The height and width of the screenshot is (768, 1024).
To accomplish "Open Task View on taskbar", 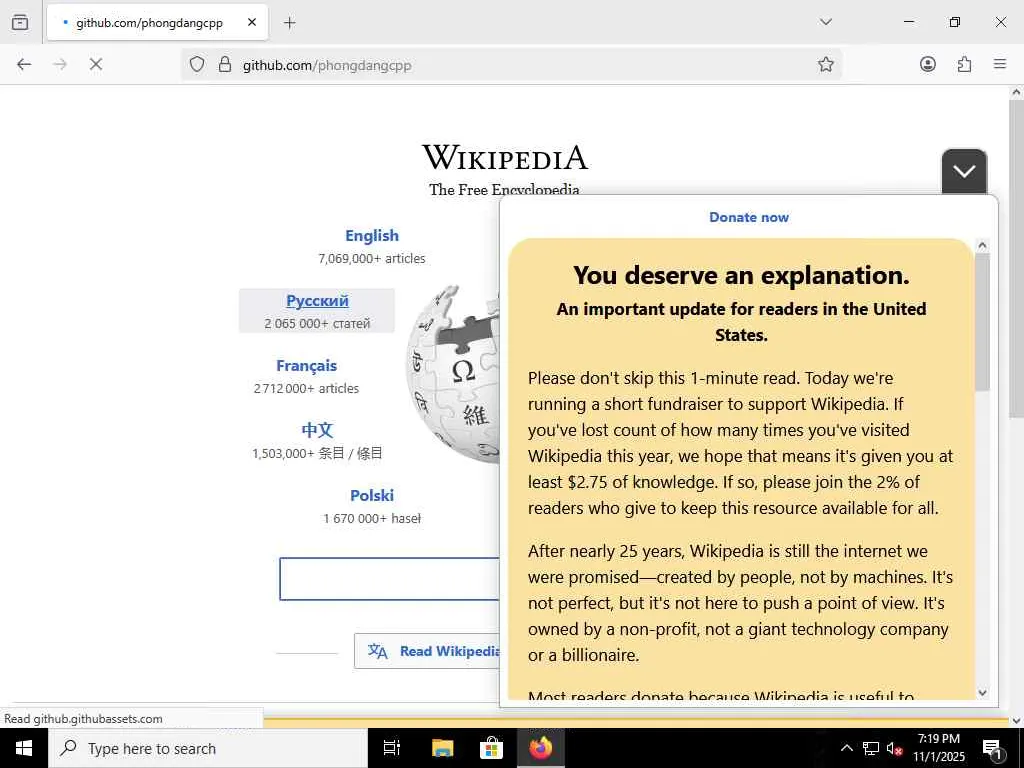I will click(391, 748).
